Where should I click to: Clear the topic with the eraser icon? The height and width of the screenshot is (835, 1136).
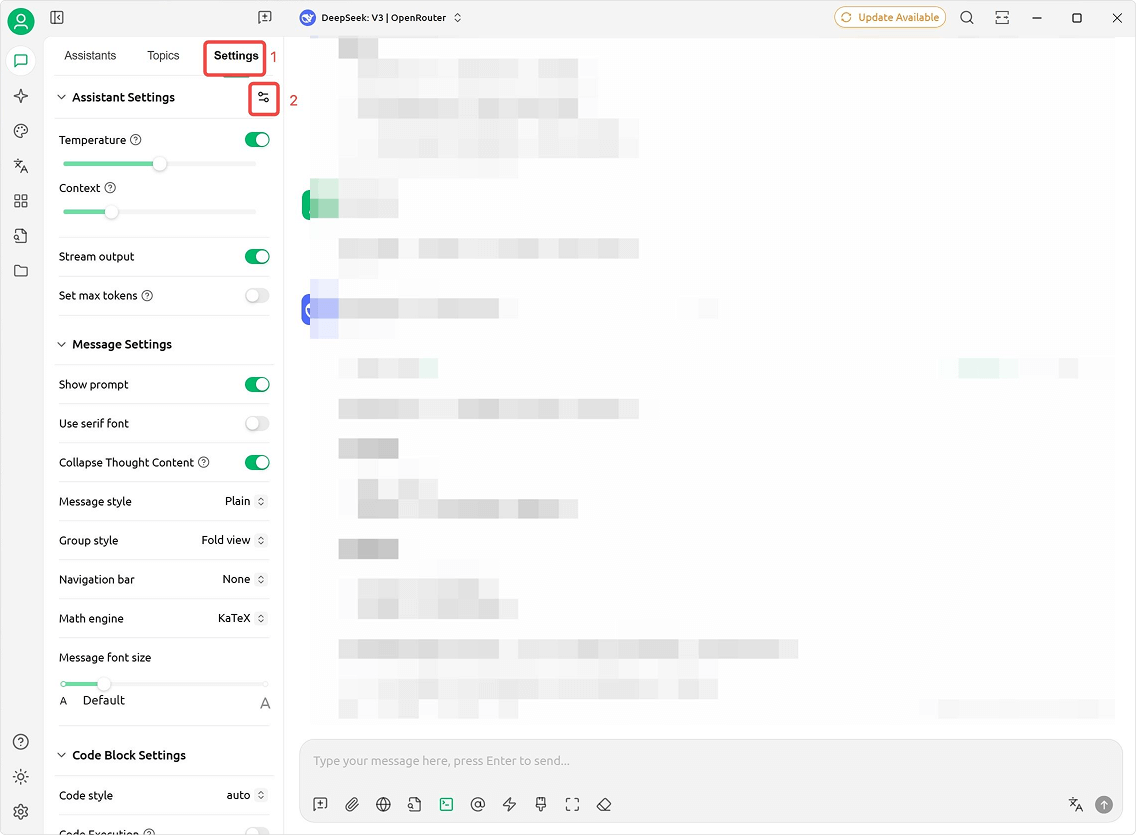604,805
